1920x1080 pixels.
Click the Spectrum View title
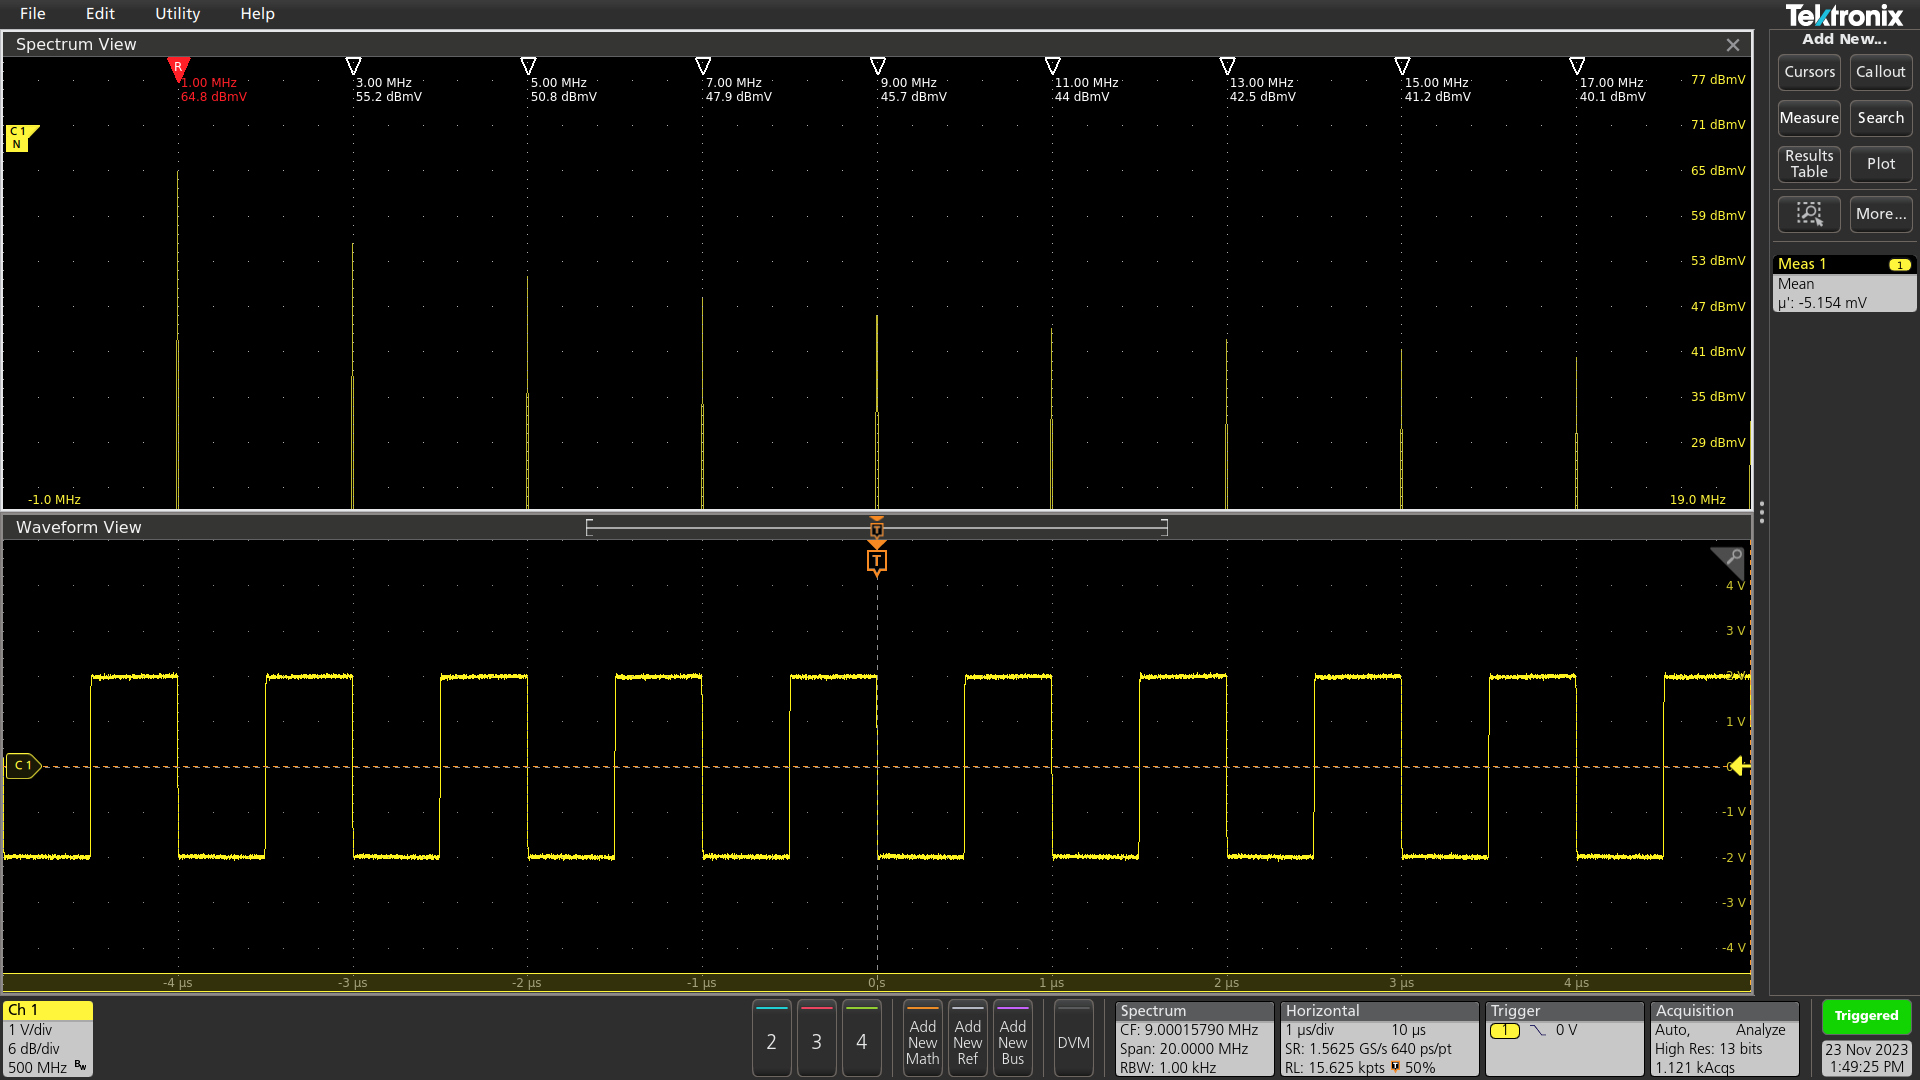pyautogui.click(x=76, y=44)
